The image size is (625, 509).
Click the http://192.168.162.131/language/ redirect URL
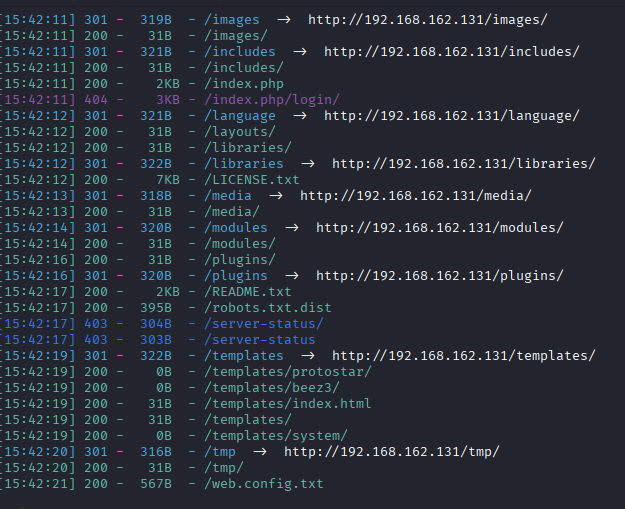452,116
